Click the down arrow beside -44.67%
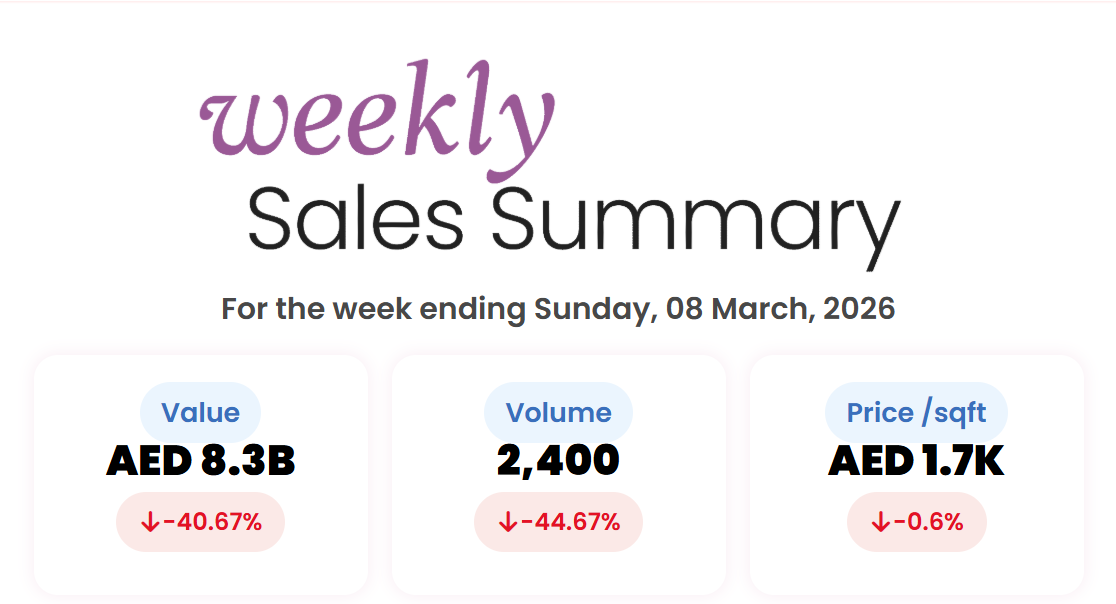This screenshot has height=604, width=1116. 508,522
